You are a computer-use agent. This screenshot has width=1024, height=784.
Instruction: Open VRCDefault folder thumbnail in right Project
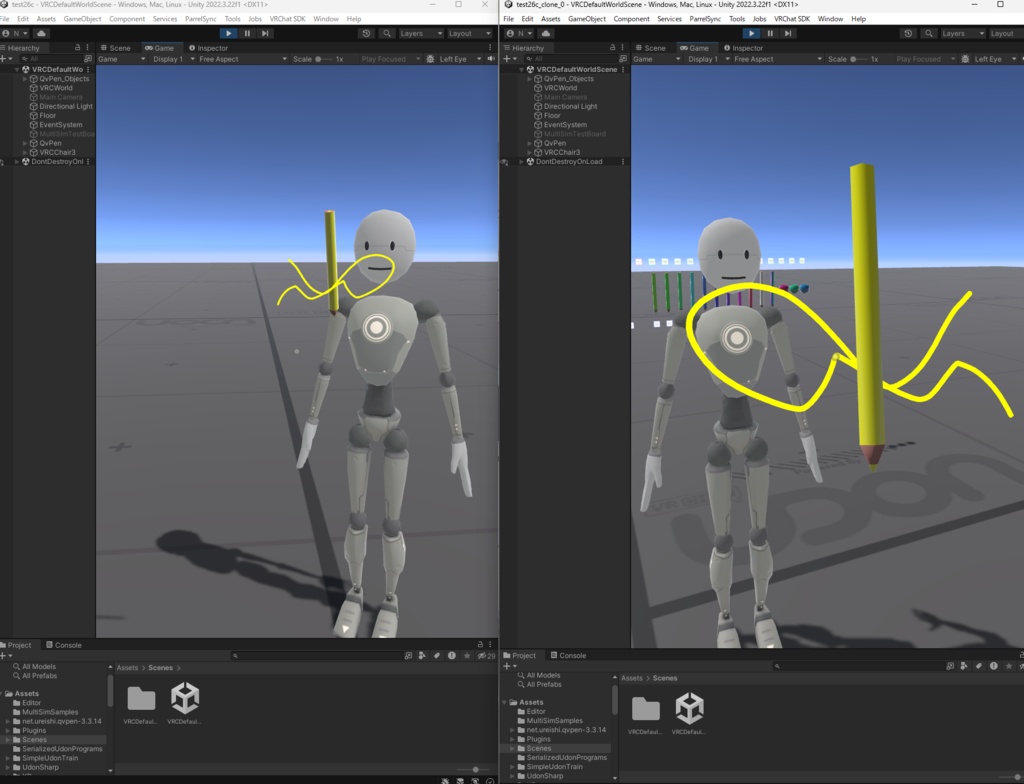coord(645,714)
